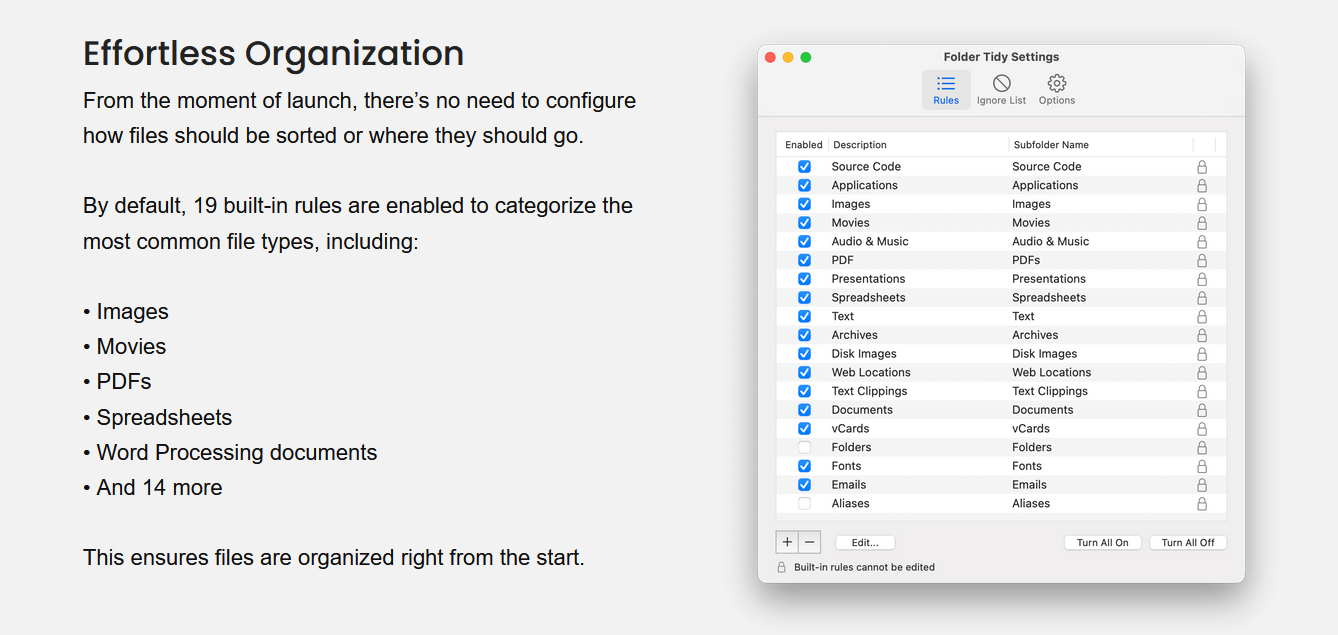
Task: Remove the selected rule with the minus button
Action: pyautogui.click(x=810, y=542)
